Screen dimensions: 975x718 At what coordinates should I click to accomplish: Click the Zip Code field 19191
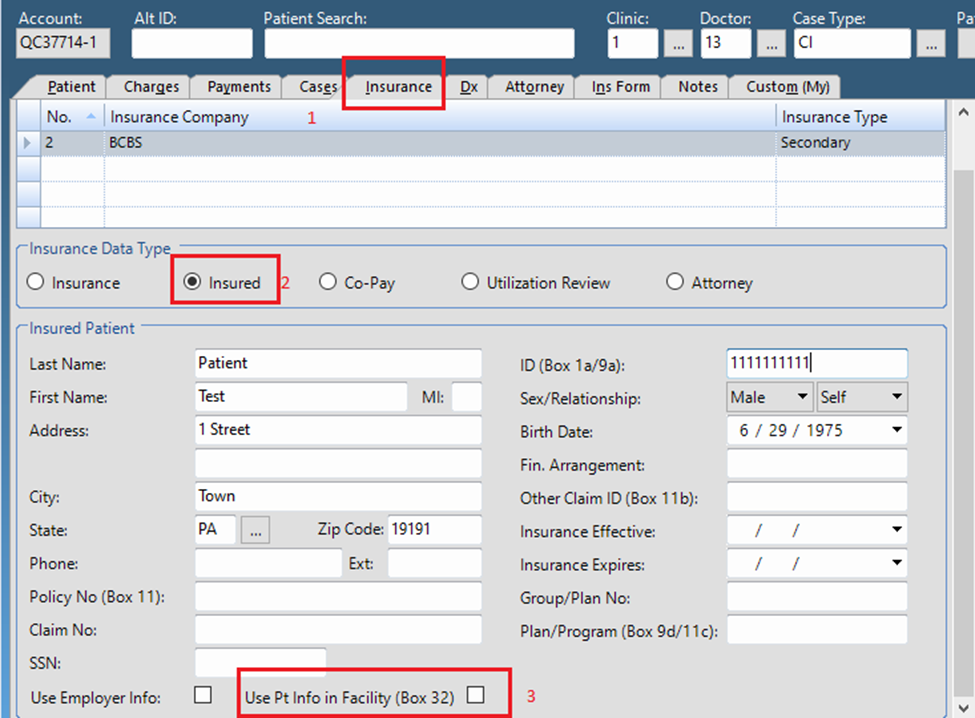[435, 530]
